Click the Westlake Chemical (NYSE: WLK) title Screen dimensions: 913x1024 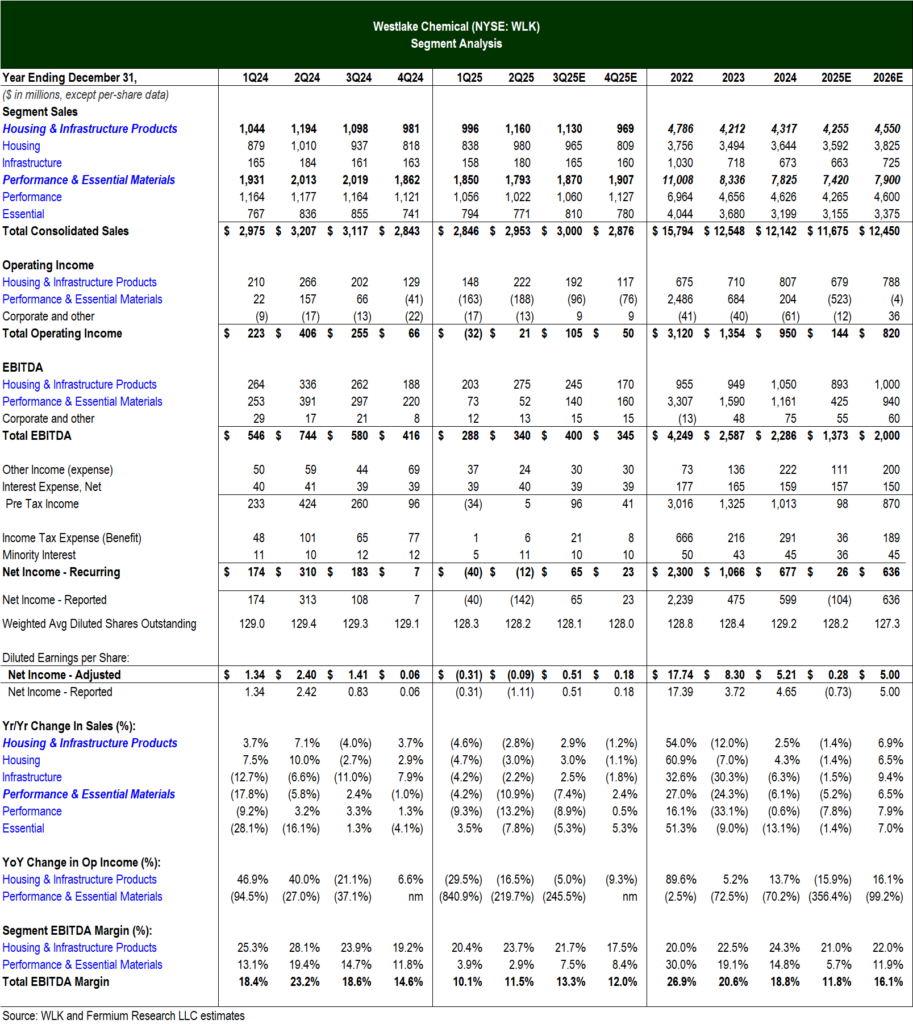coord(456,27)
